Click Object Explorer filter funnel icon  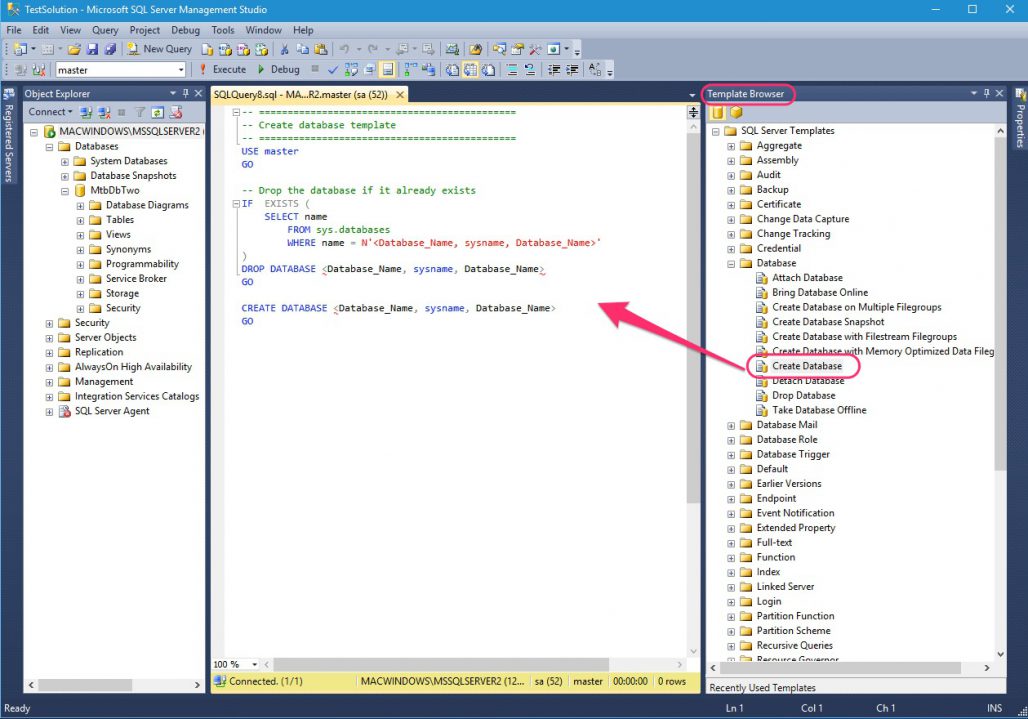tap(140, 112)
